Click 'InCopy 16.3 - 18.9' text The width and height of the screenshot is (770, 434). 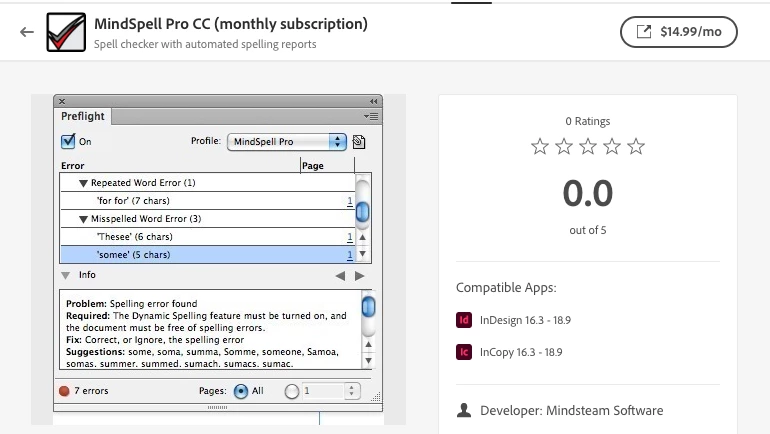coord(521,352)
